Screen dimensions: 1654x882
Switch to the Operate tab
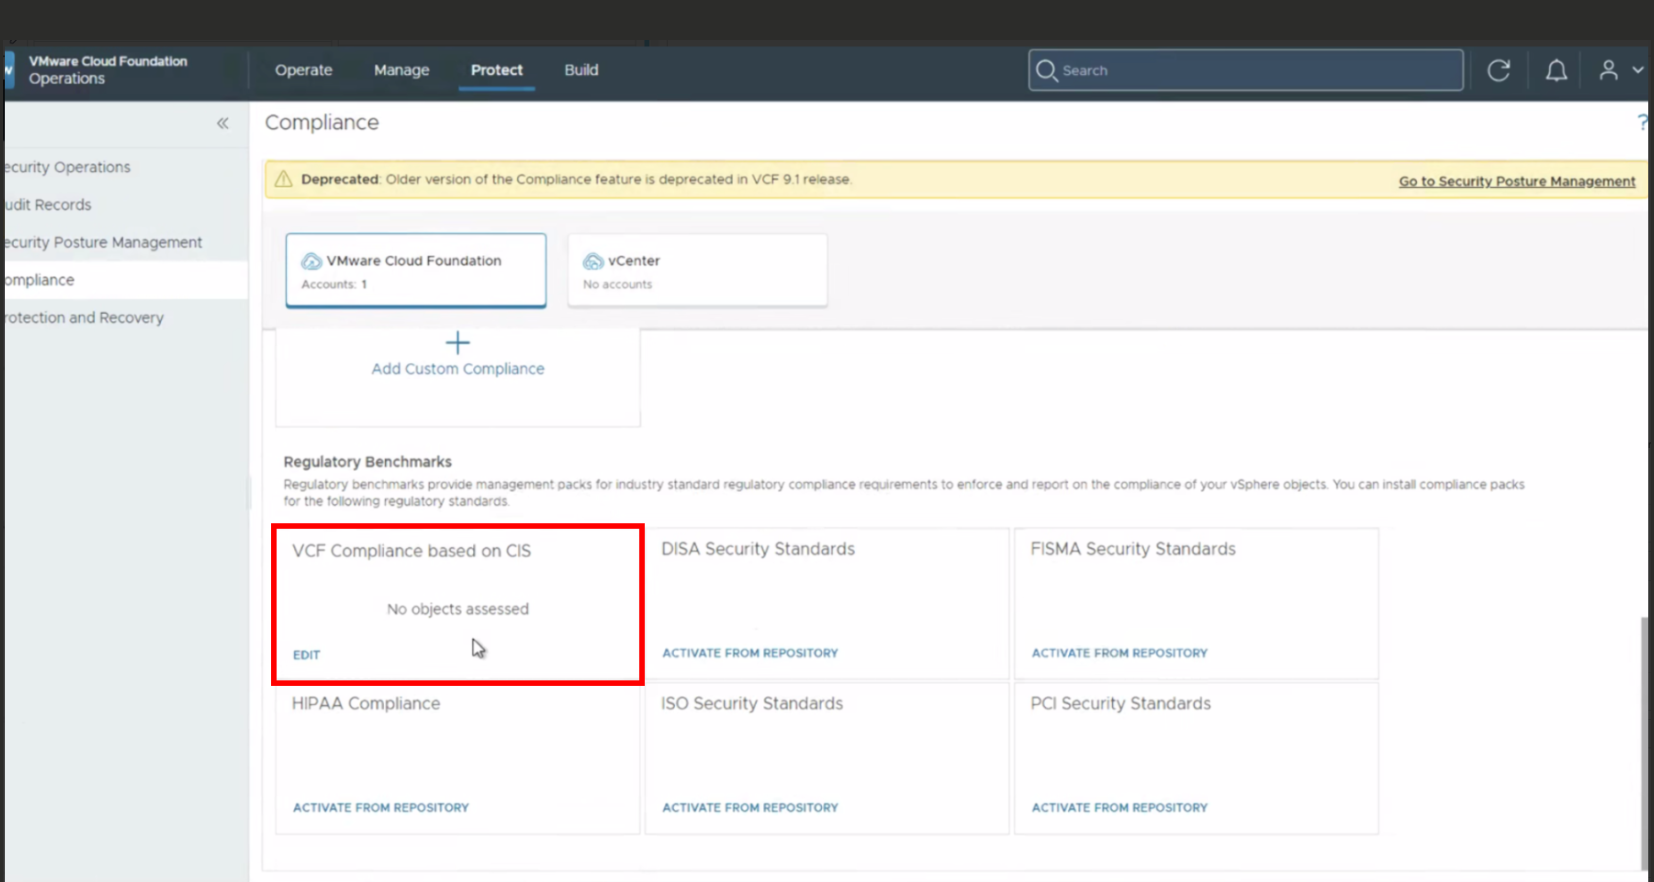tap(304, 70)
